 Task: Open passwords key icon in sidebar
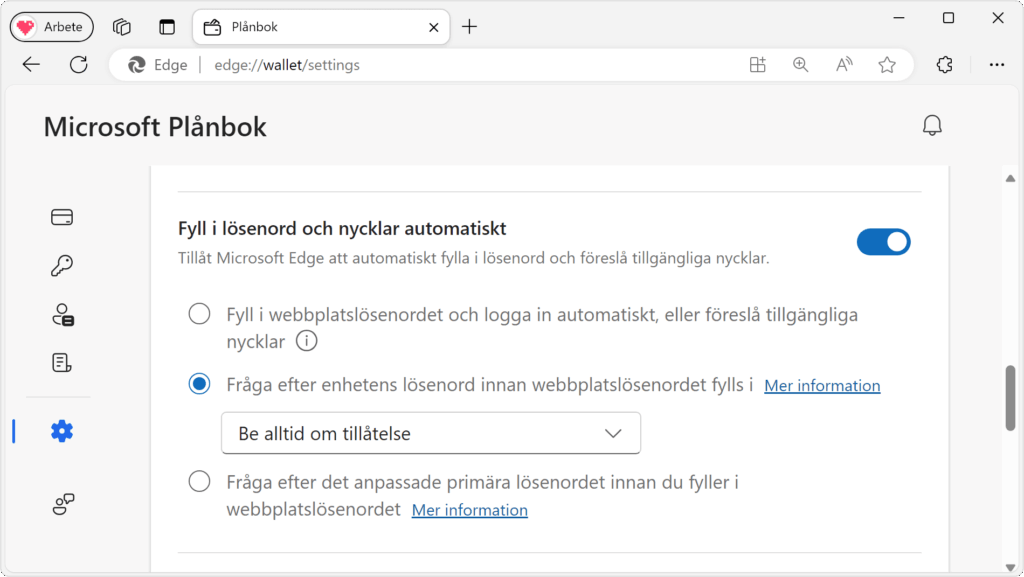(62, 266)
